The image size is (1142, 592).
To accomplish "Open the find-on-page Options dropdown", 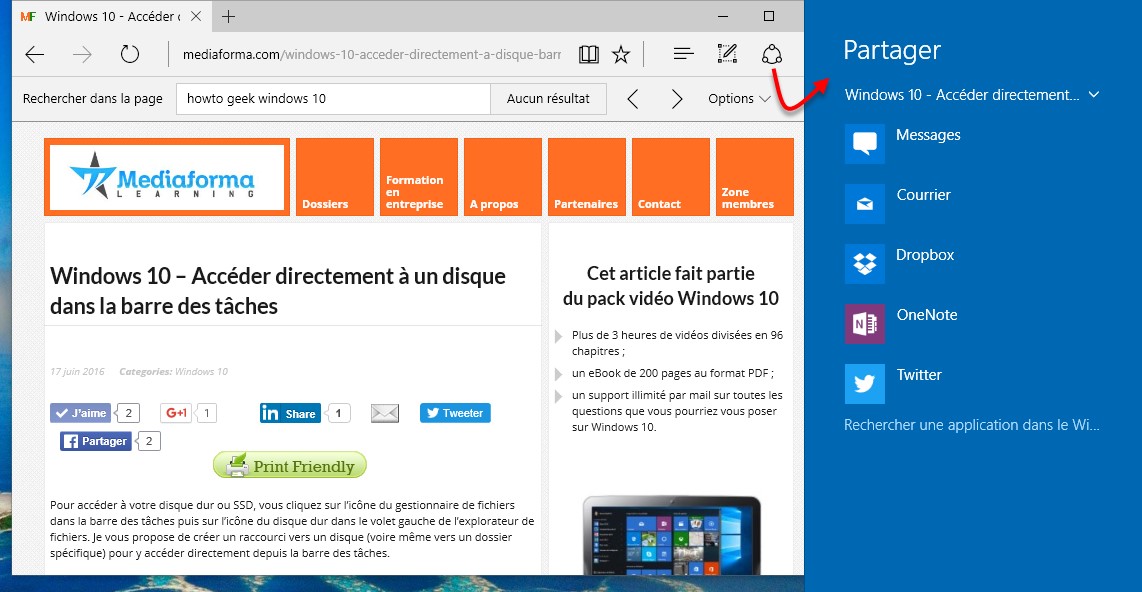I will coord(739,99).
